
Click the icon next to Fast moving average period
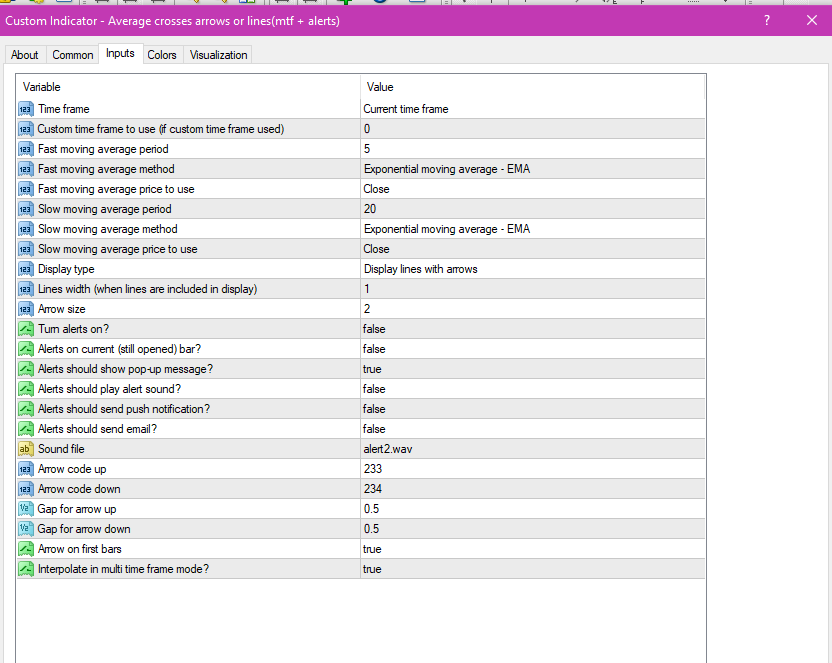26,149
